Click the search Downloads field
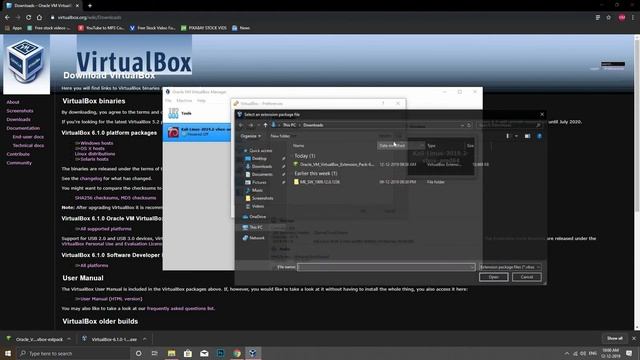This screenshot has width=640, height=360. pos(509,125)
